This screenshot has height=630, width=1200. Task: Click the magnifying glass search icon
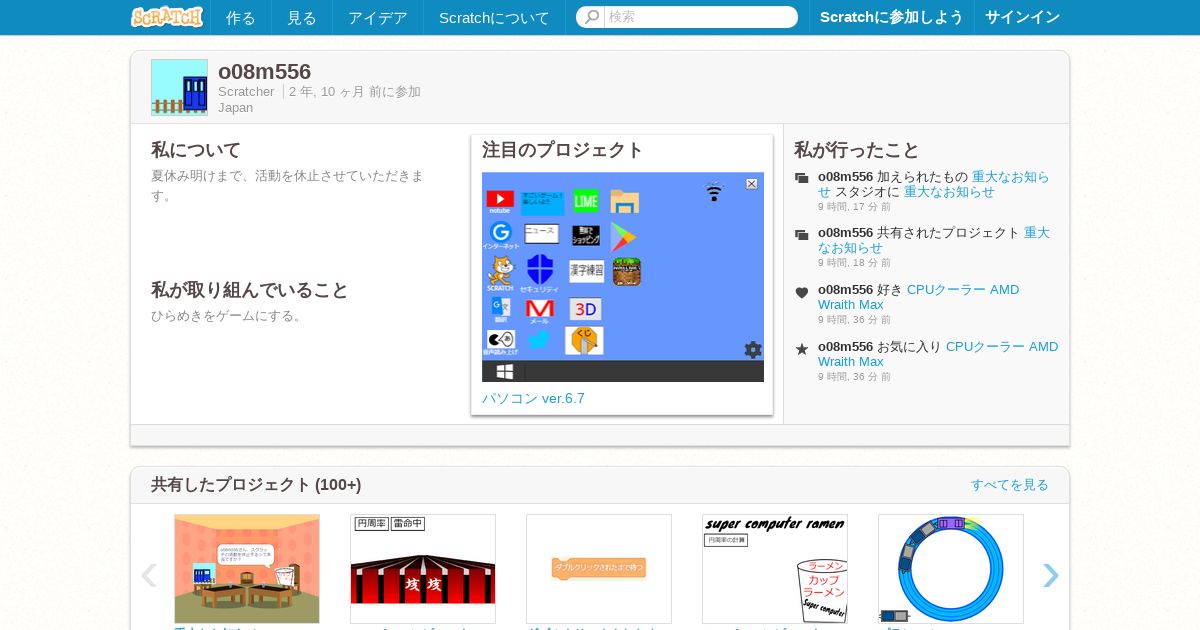click(x=592, y=17)
